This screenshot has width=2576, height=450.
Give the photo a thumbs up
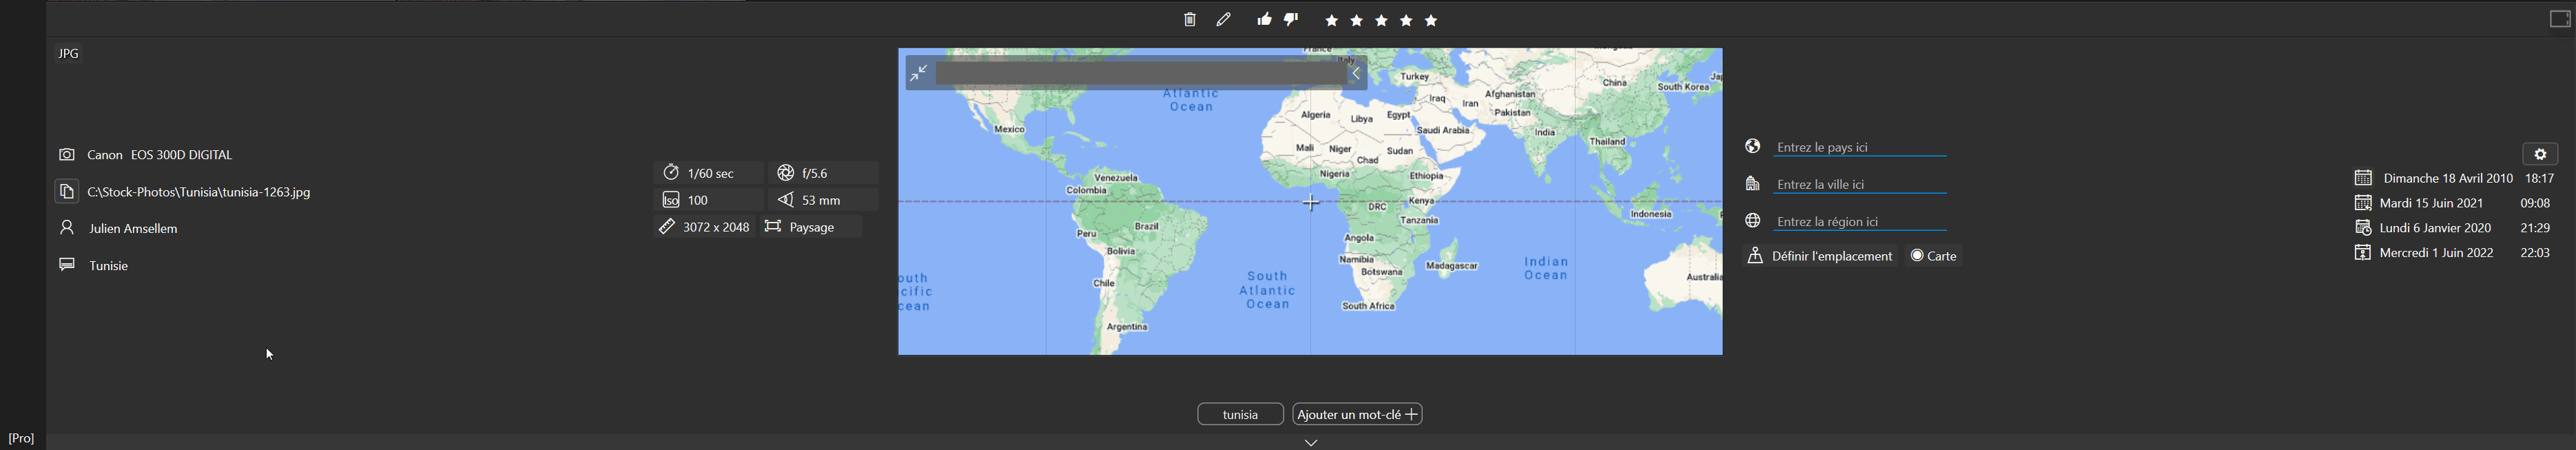coord(1264,19)
